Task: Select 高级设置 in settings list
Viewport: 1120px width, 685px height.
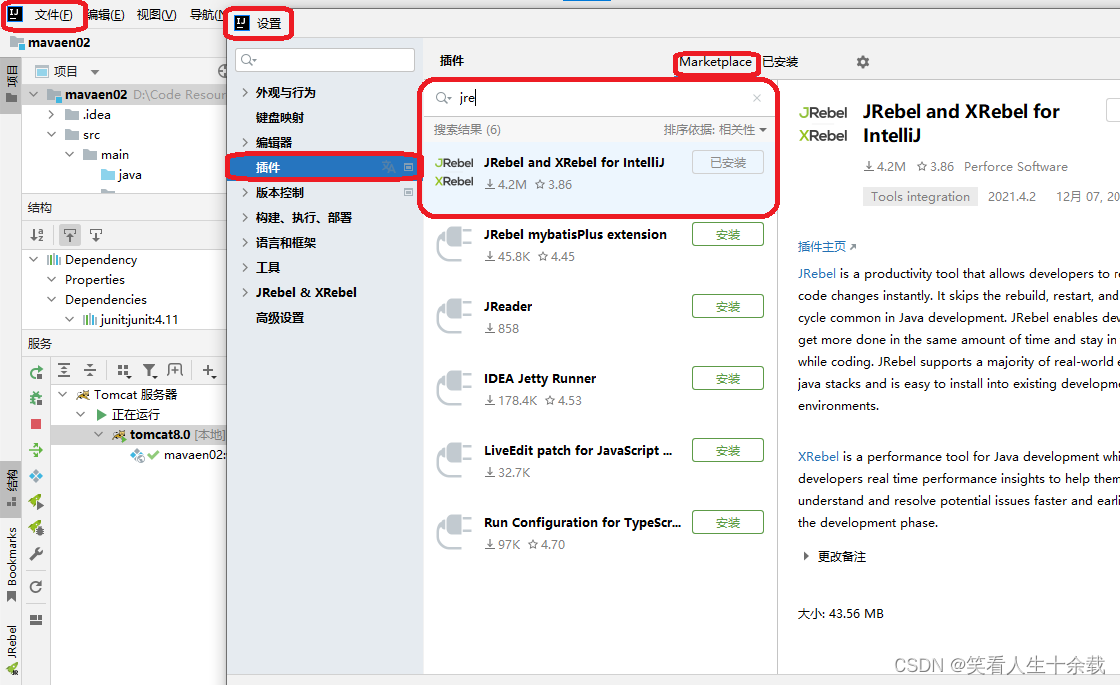Action: tap(280, 317)
